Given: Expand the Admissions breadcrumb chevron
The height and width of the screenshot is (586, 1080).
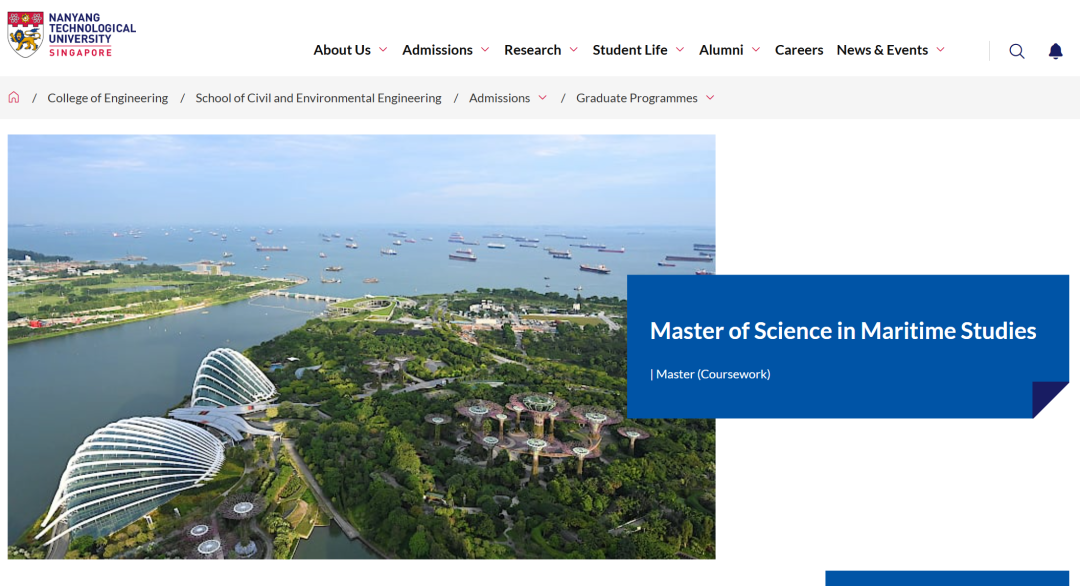Looking at the screenshot, I should (x=543, y=98).
